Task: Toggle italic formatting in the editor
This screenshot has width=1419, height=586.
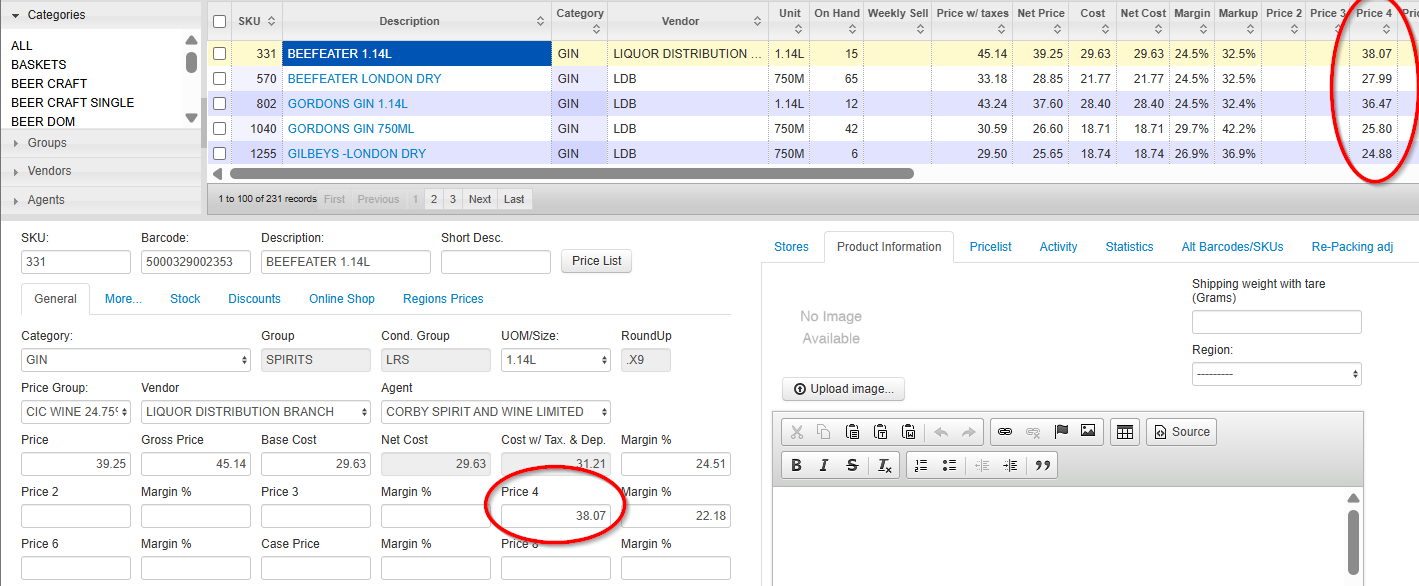Action: click(824, 465)
